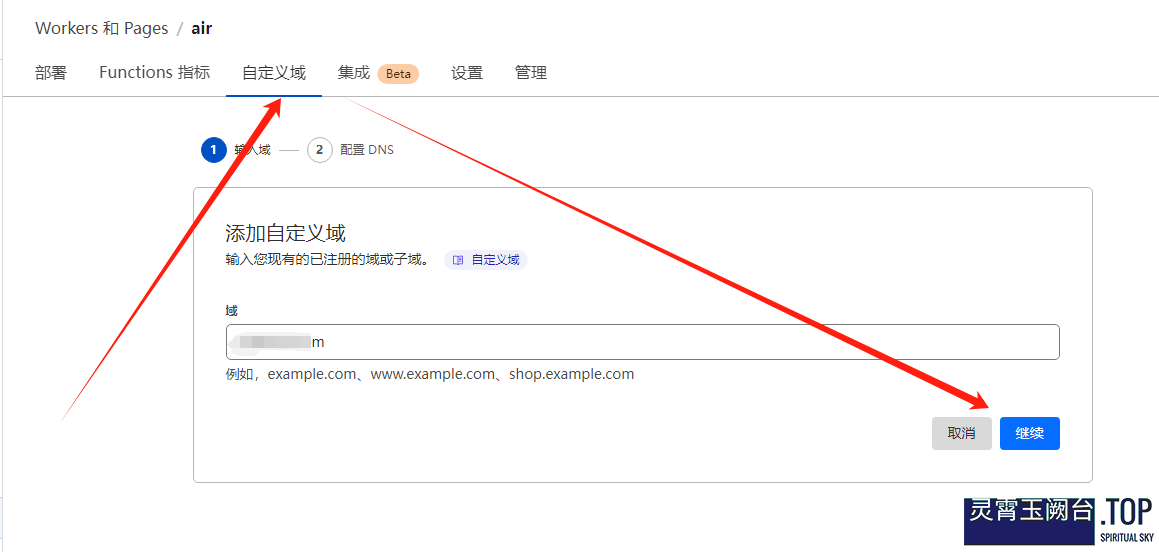Open the 集成 tab
Image resolution: width=1159 pixels, height=552 pixels.
[354, 73]
